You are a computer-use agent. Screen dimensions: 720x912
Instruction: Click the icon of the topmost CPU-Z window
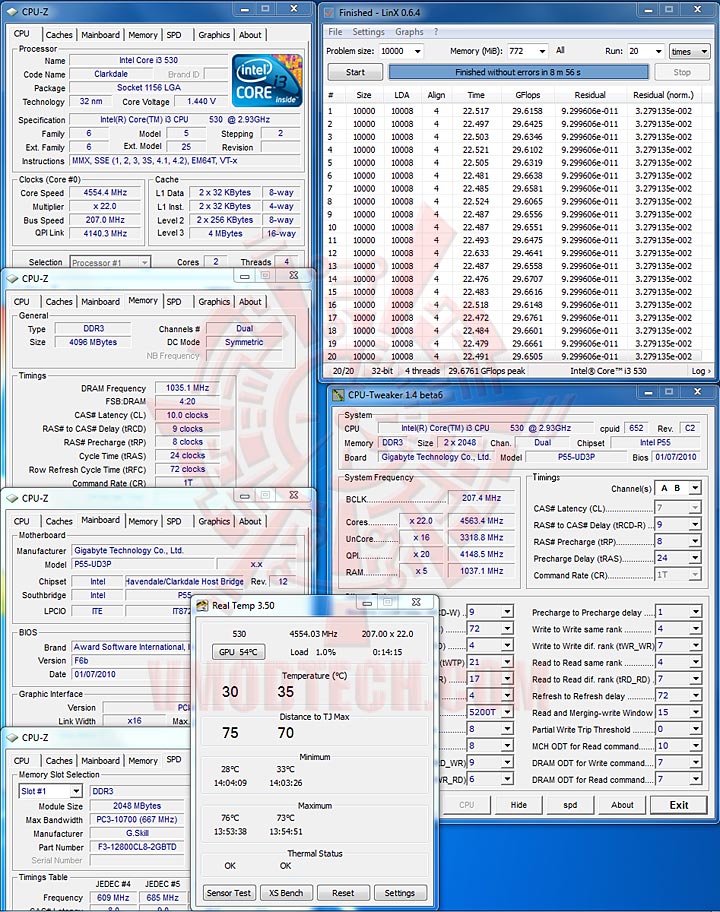(12, 11)
